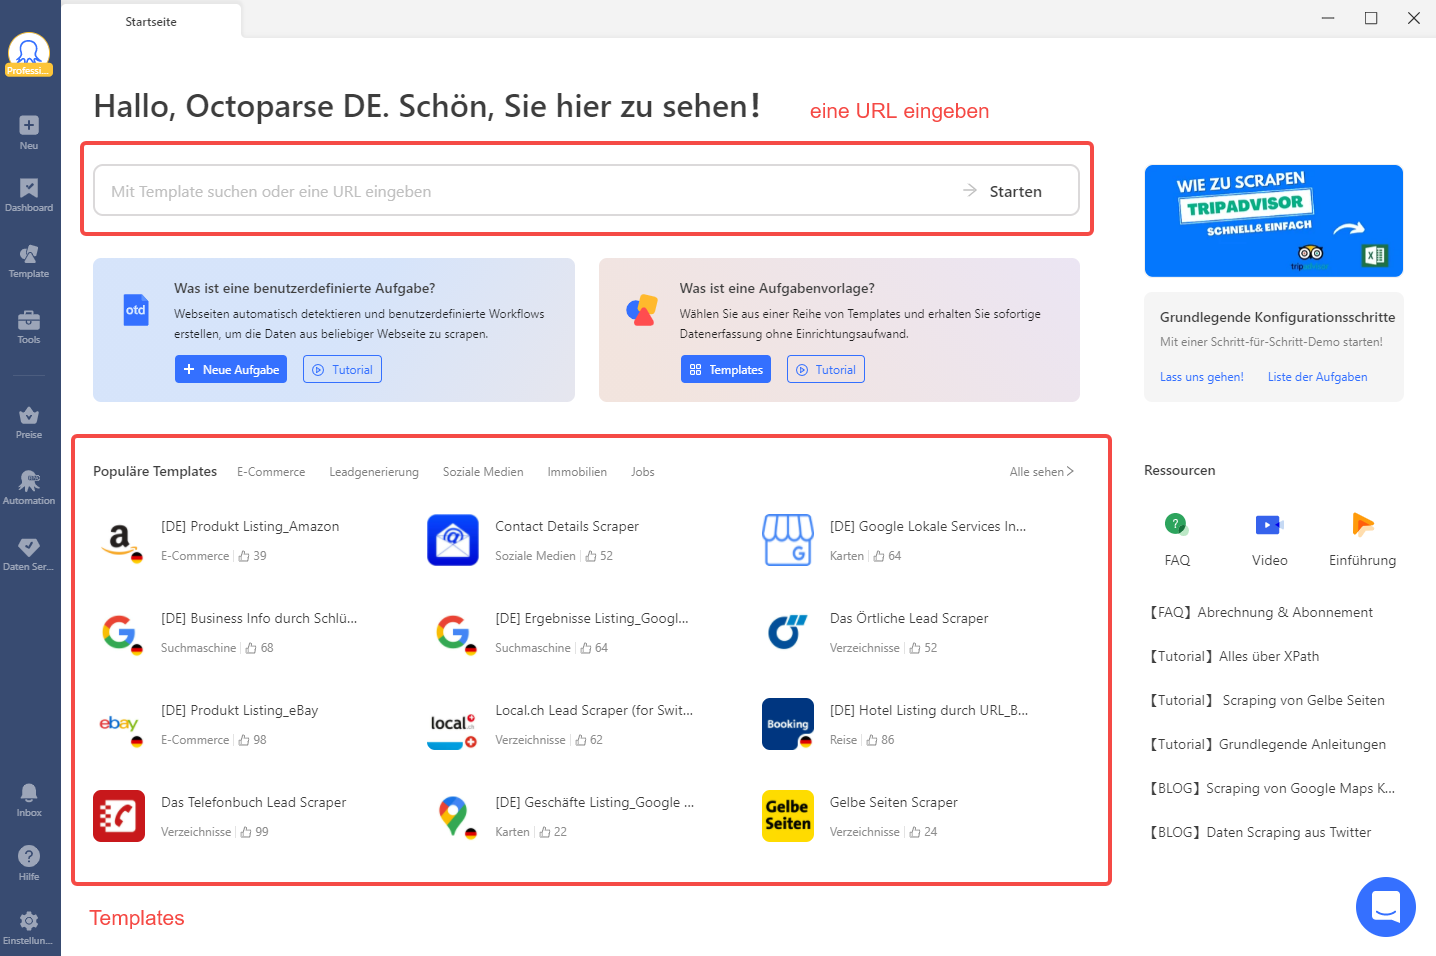This screenshot has height=956, width=1436.
Task: Open Tutorial Grundlegende Anleitungen
Action: (x=1267, y=744)
